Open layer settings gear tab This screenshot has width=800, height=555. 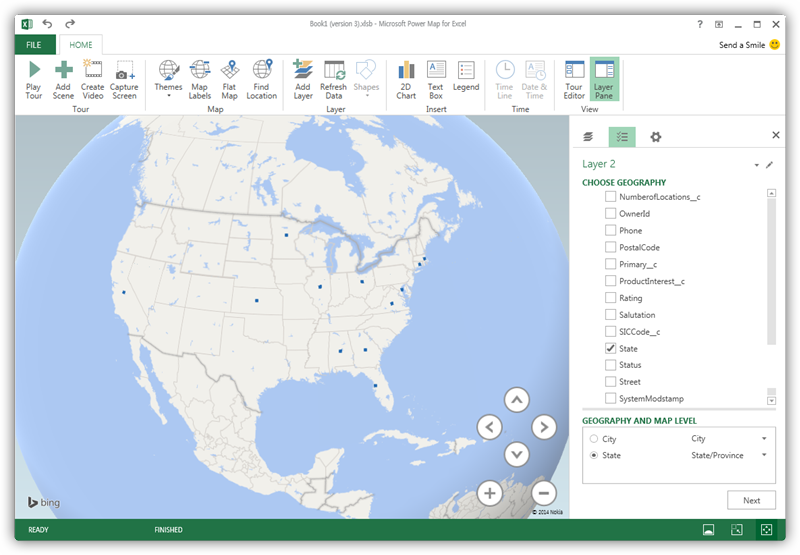(655, 136)
